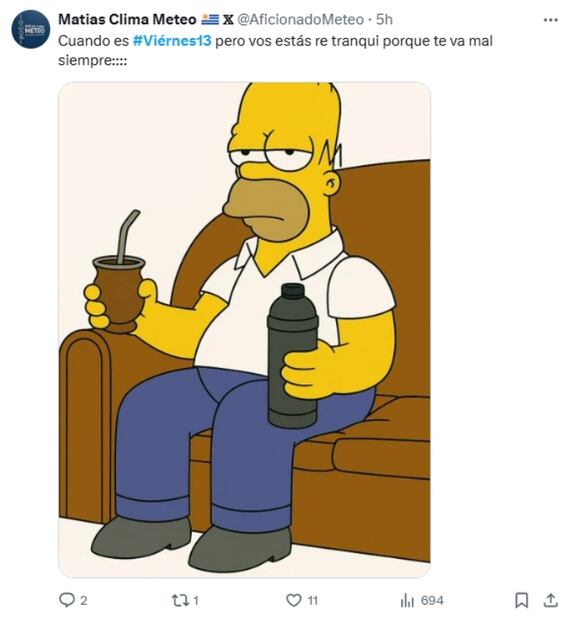Click the Uruguay flag emoji beside name
The width and height of the screenshot is (575, 620).
tap(210, 19)
